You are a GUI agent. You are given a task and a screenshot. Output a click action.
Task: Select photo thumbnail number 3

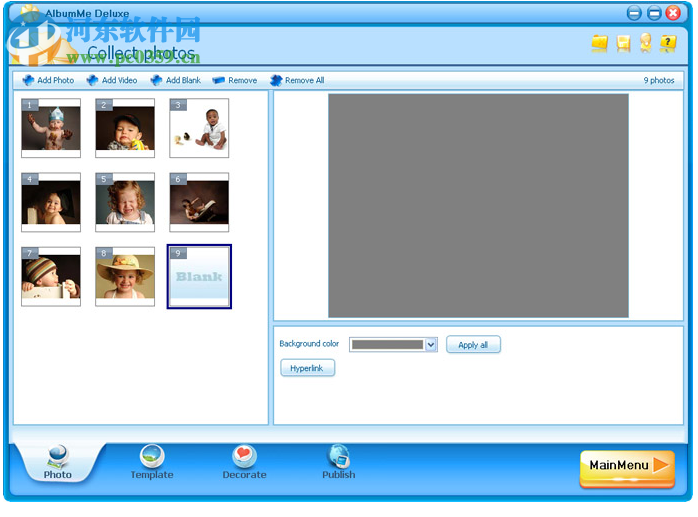[x=199, y=128]
